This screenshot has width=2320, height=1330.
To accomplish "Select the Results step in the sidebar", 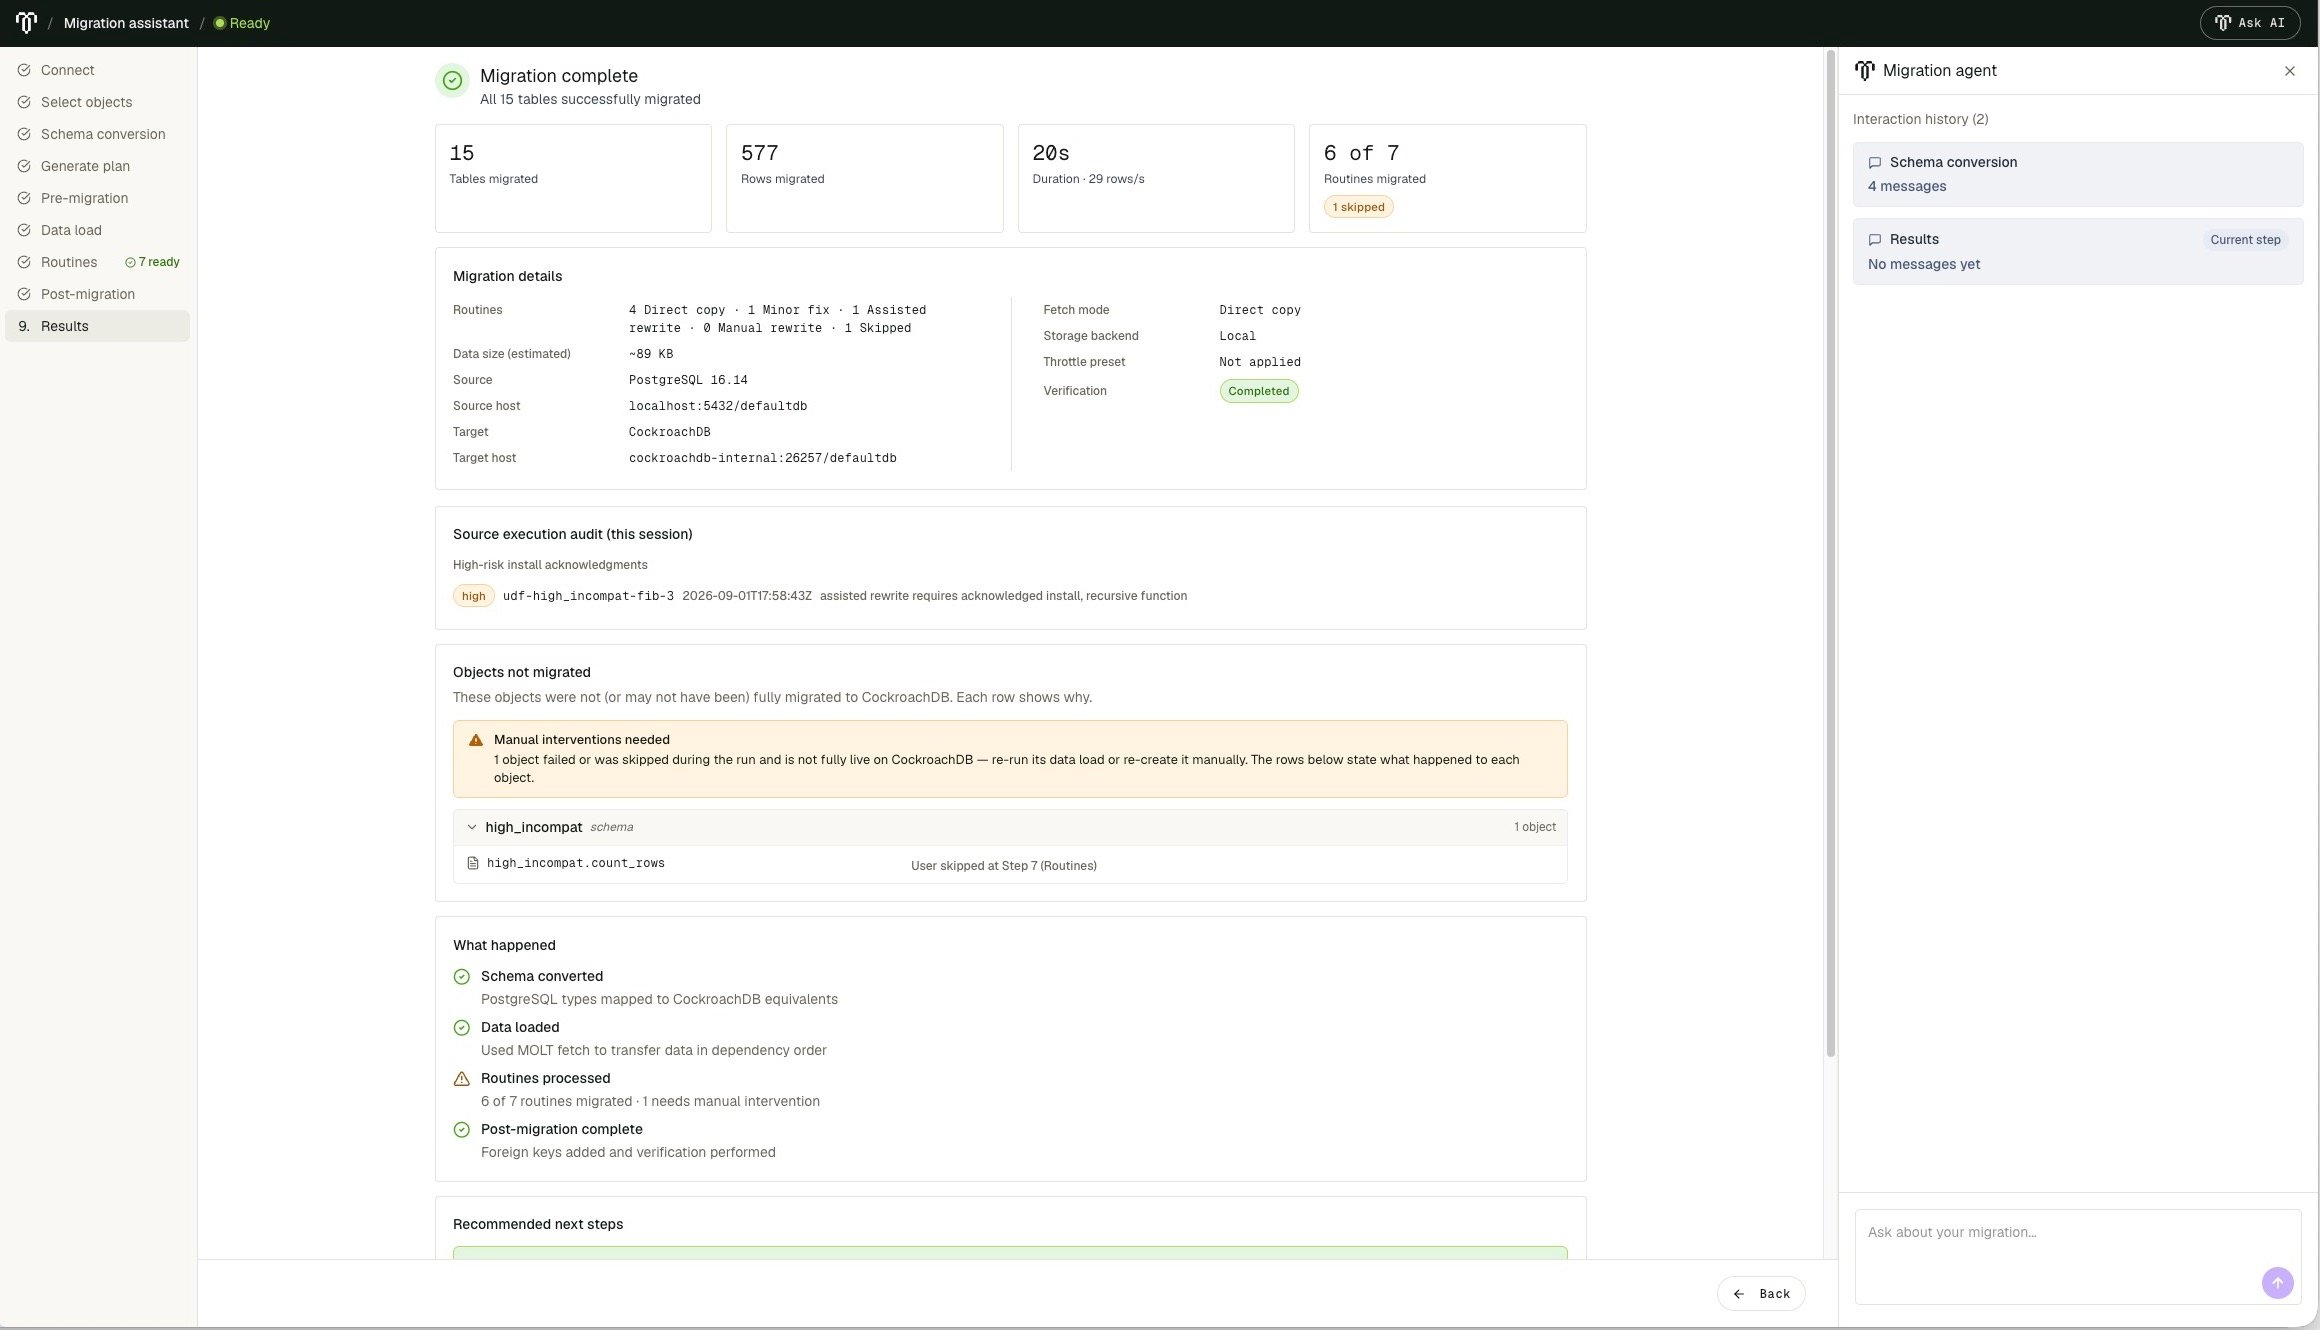I will coord(97,326).
